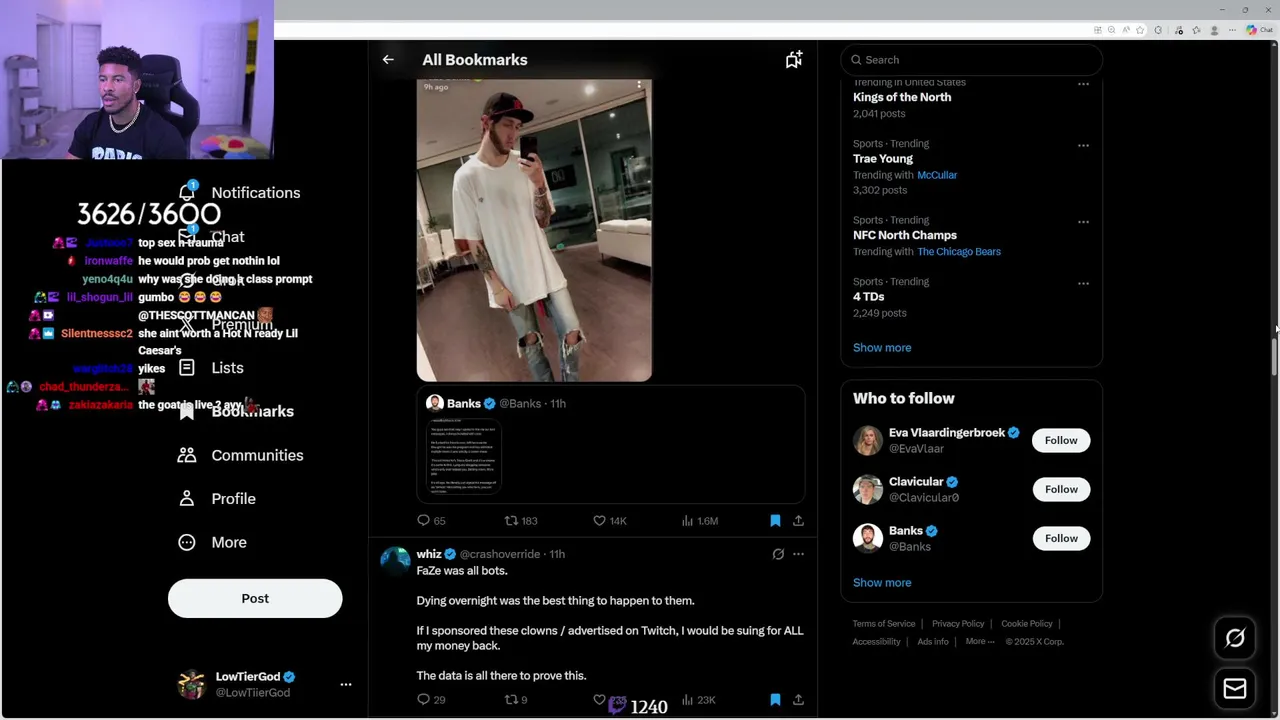
Task: Open Notifications in sidebar
Action: tap(240, 193)
